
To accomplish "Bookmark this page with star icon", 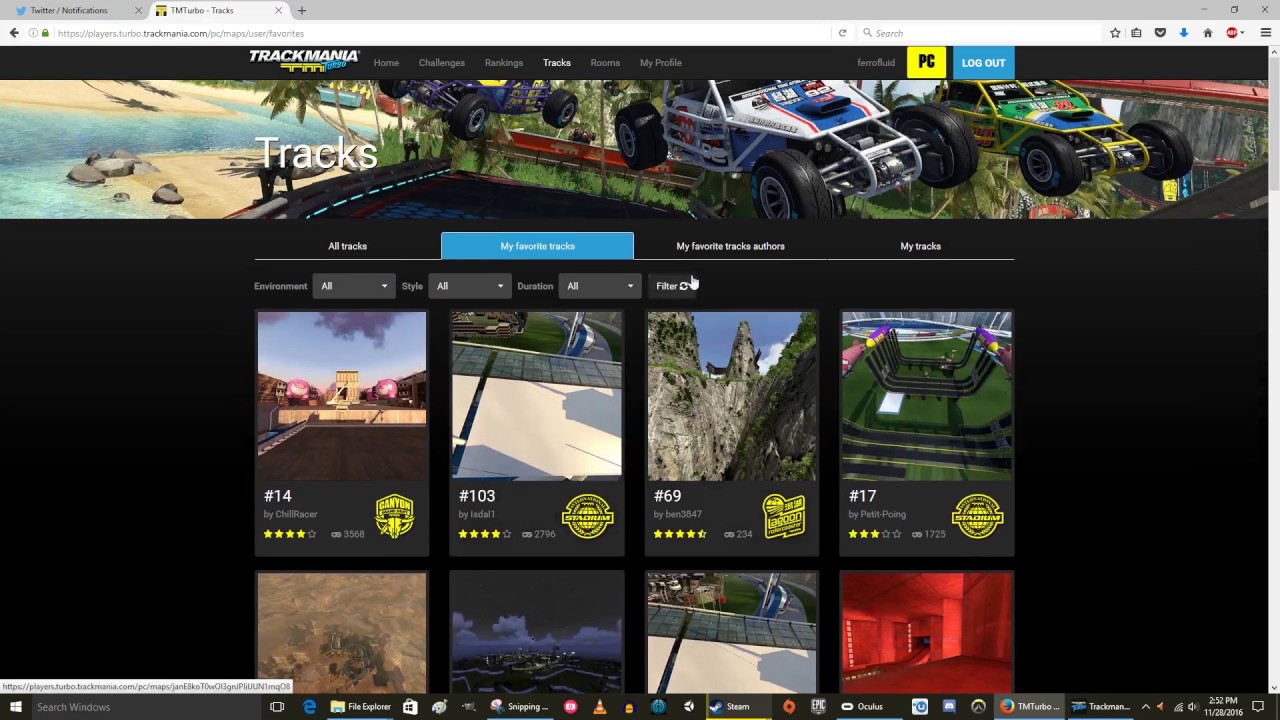I will (1115, 33).
